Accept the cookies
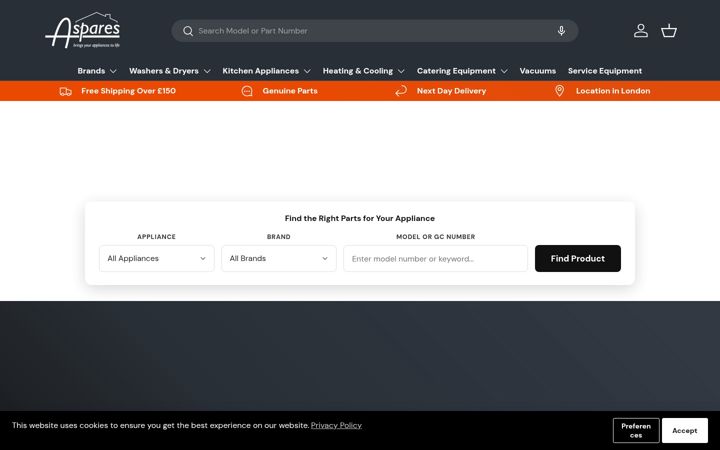The image size is (720, 450). point(685,431)
